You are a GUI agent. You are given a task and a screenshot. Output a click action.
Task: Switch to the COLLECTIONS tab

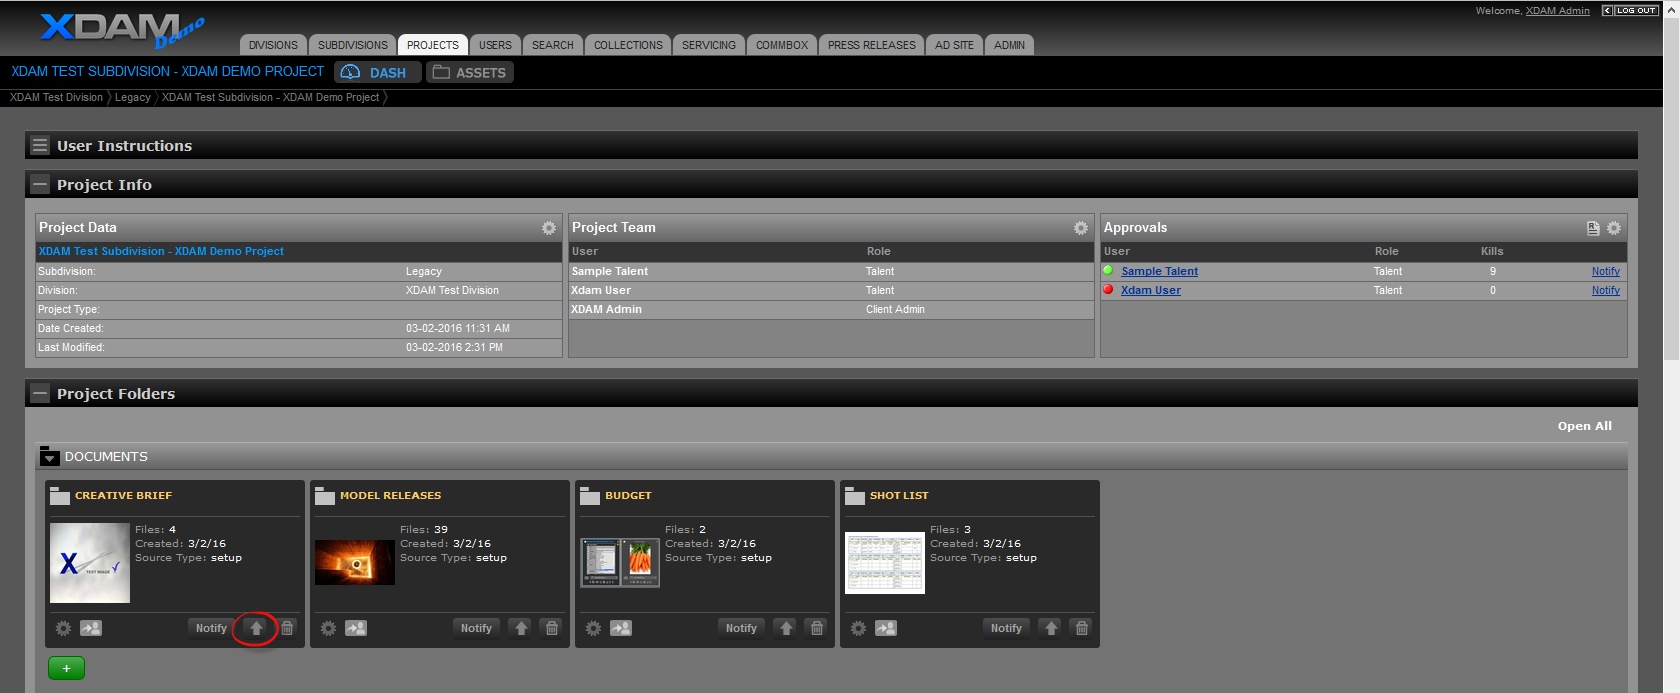628,45
